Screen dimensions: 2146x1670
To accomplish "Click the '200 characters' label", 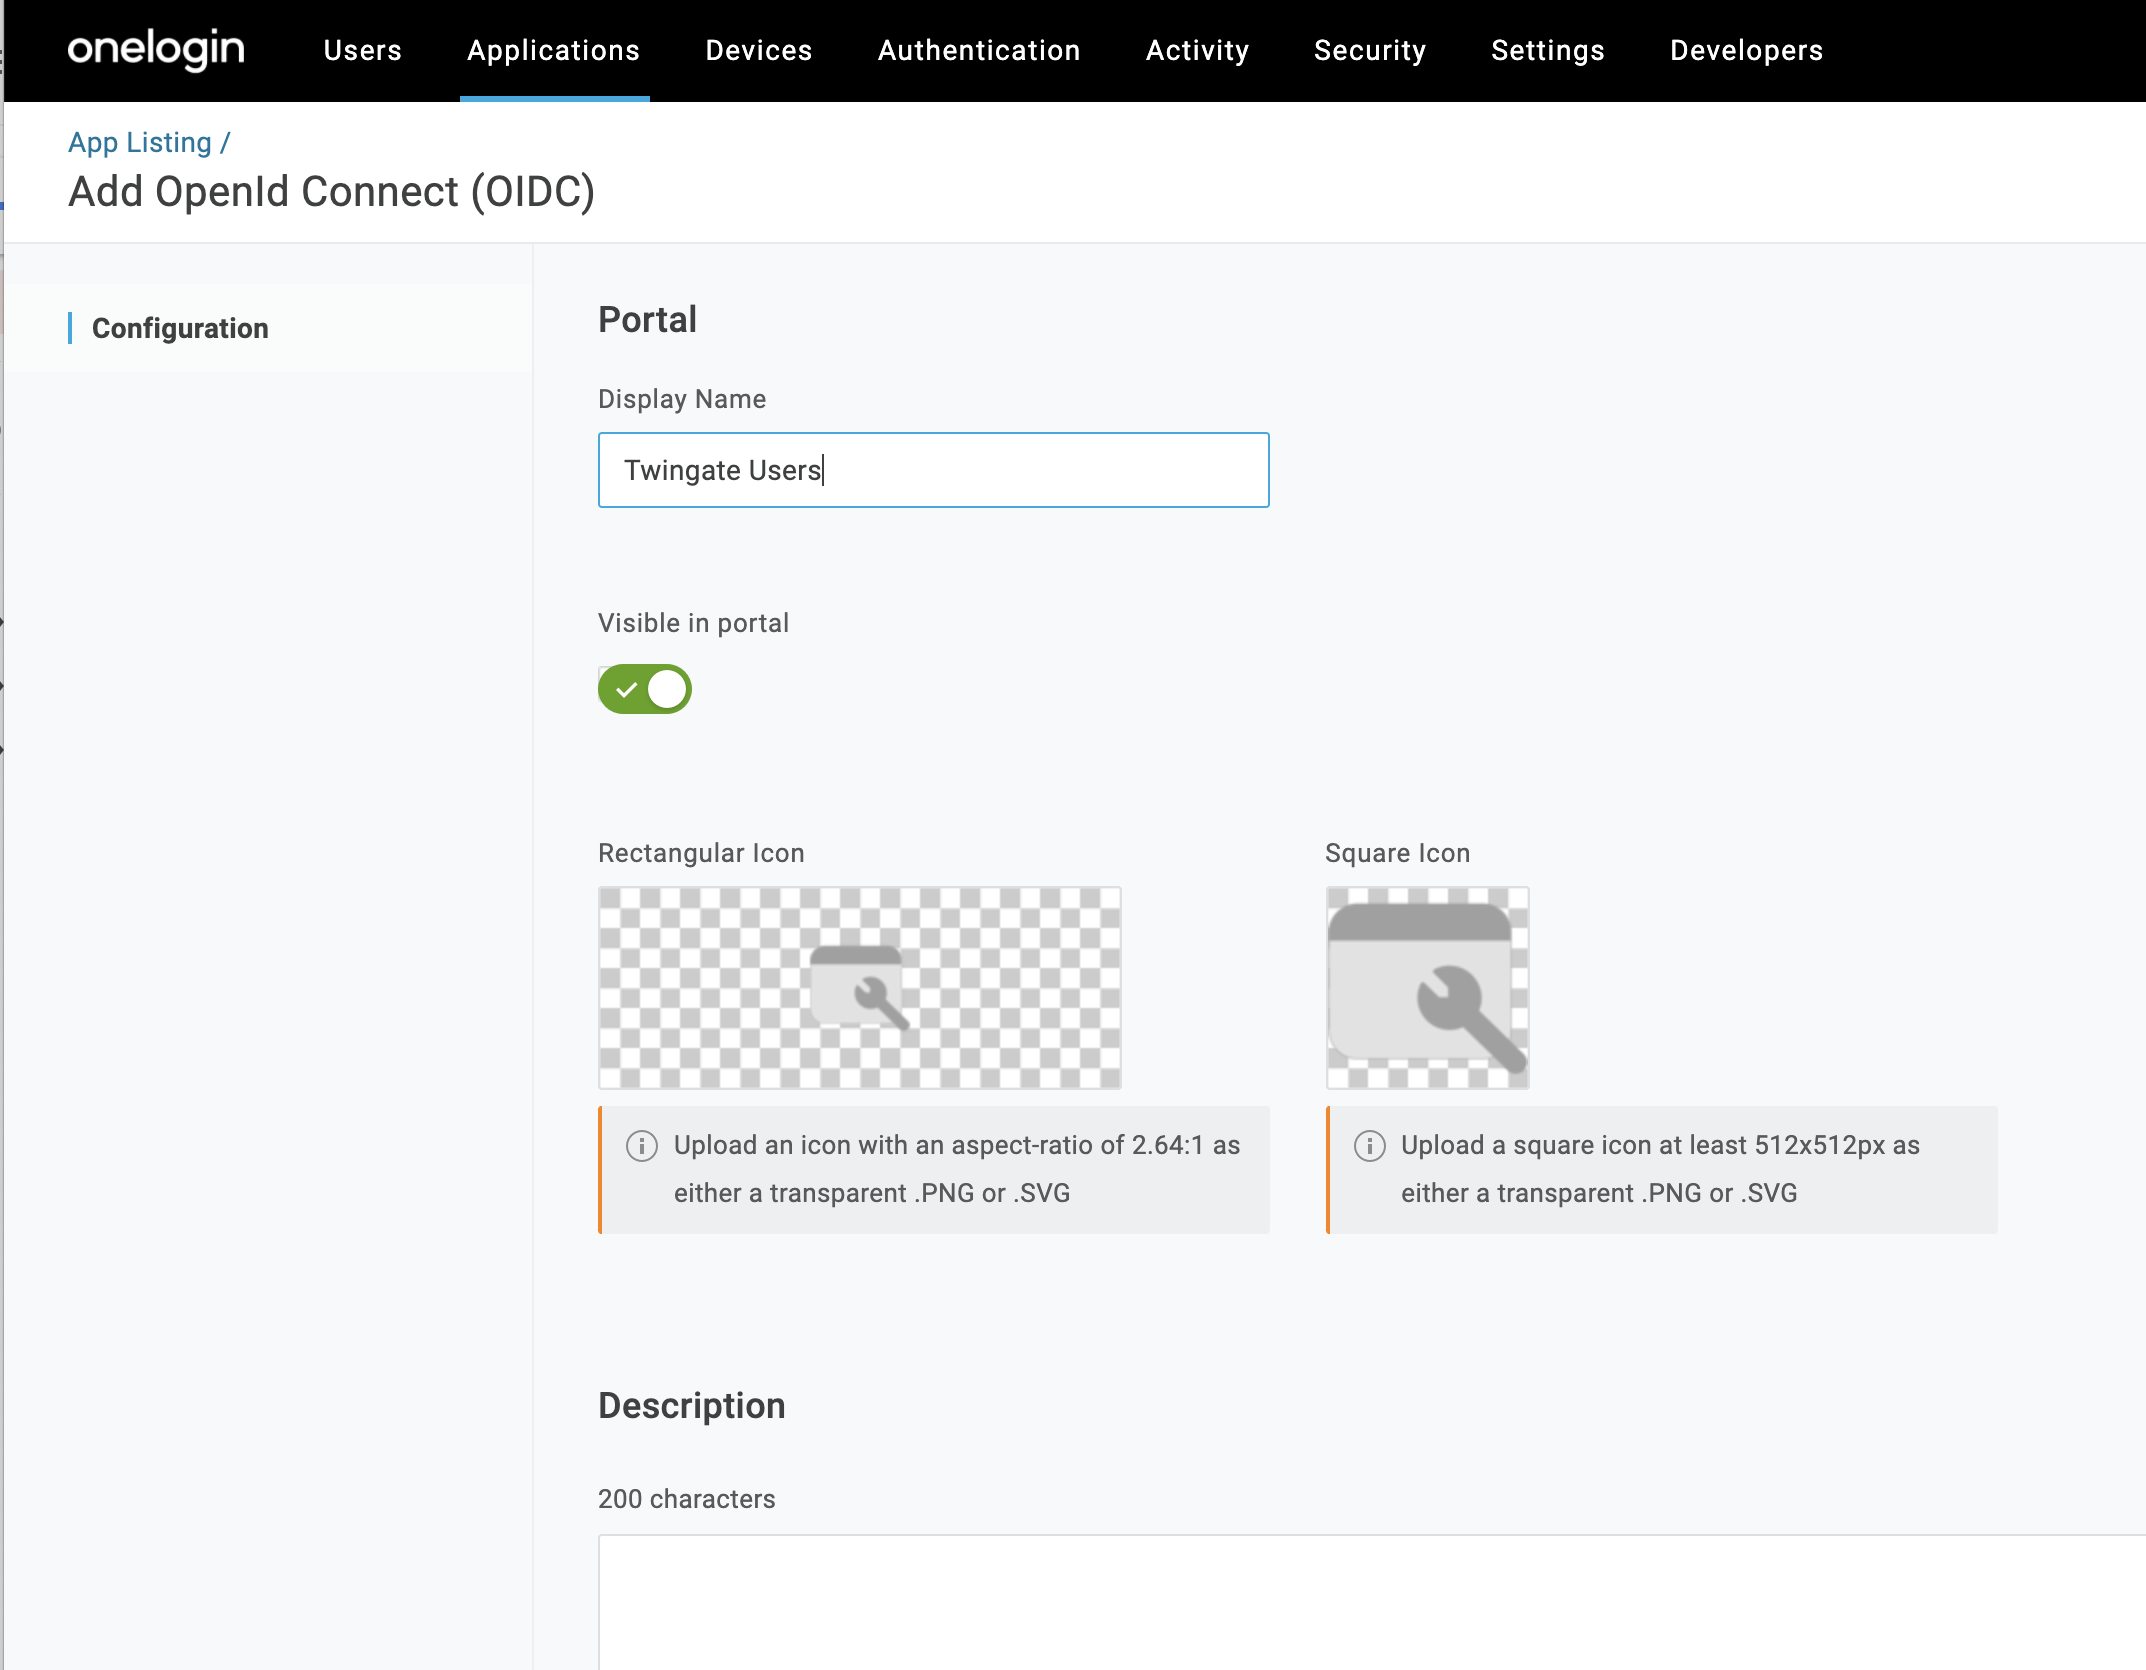I will pyautogui.click(x=687, y=1499).
